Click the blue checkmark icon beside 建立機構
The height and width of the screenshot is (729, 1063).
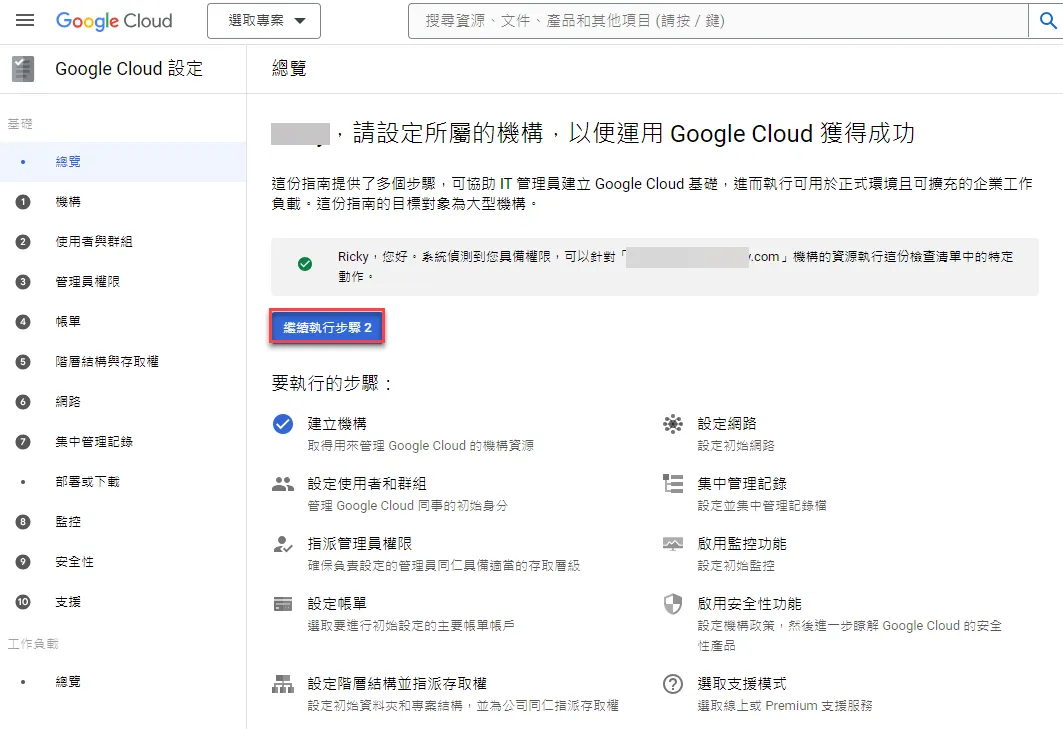[x=283, y=424]
